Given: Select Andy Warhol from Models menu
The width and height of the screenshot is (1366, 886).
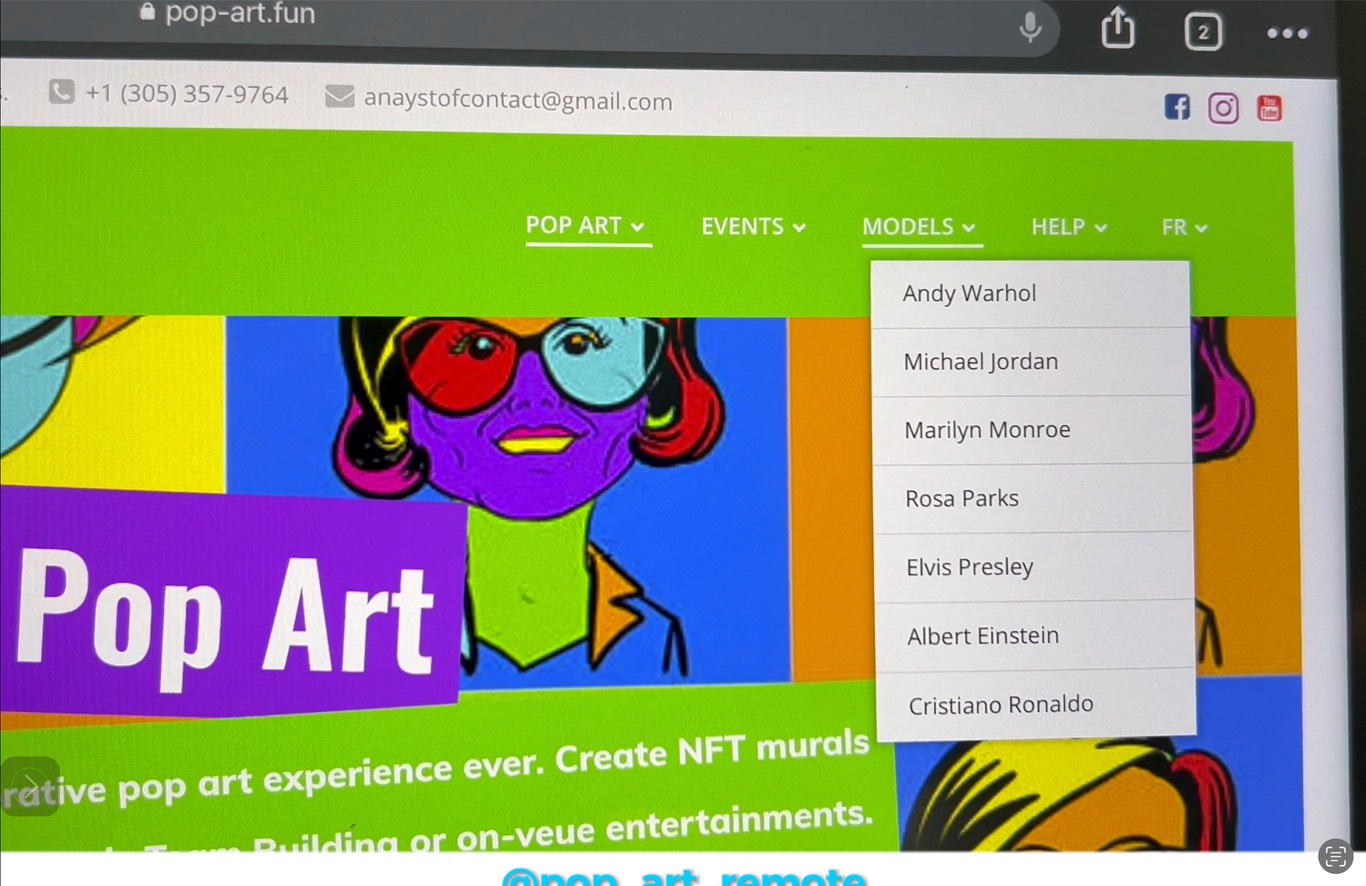Looking at the screenshot, I should coord(969,294).
